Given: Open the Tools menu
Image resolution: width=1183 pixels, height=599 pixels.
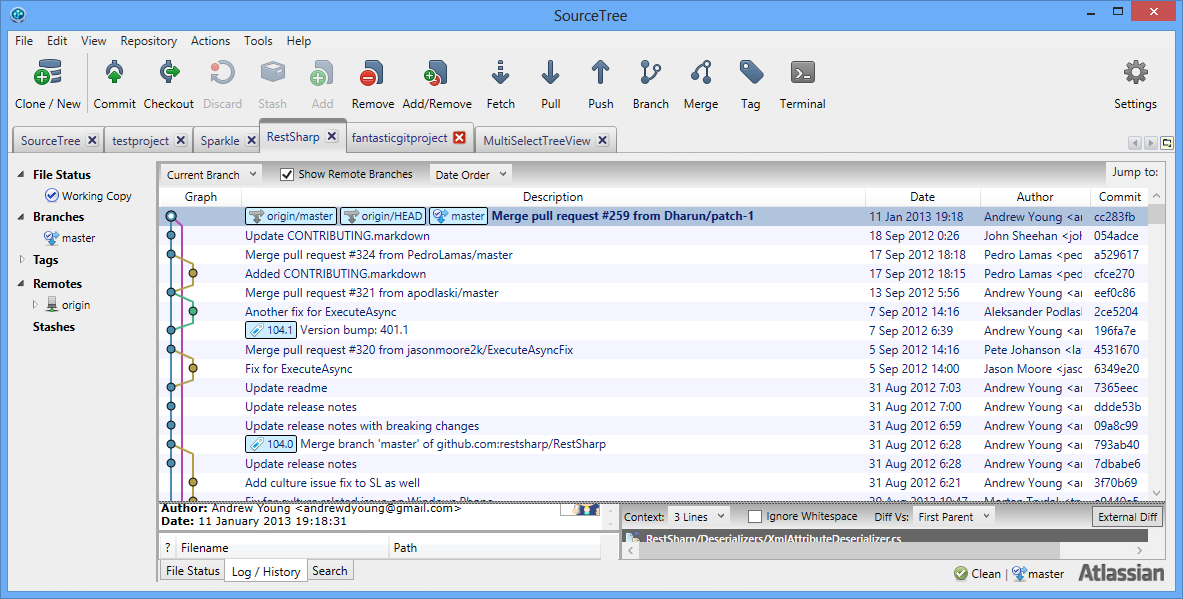Looking at the screenshot, I should tap(258, 41).
